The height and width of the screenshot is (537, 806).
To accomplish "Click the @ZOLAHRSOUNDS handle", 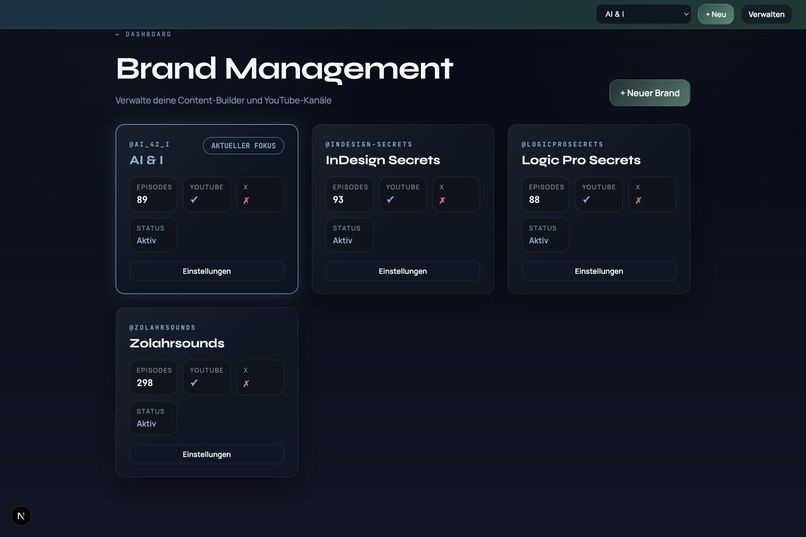I will 162,327.
